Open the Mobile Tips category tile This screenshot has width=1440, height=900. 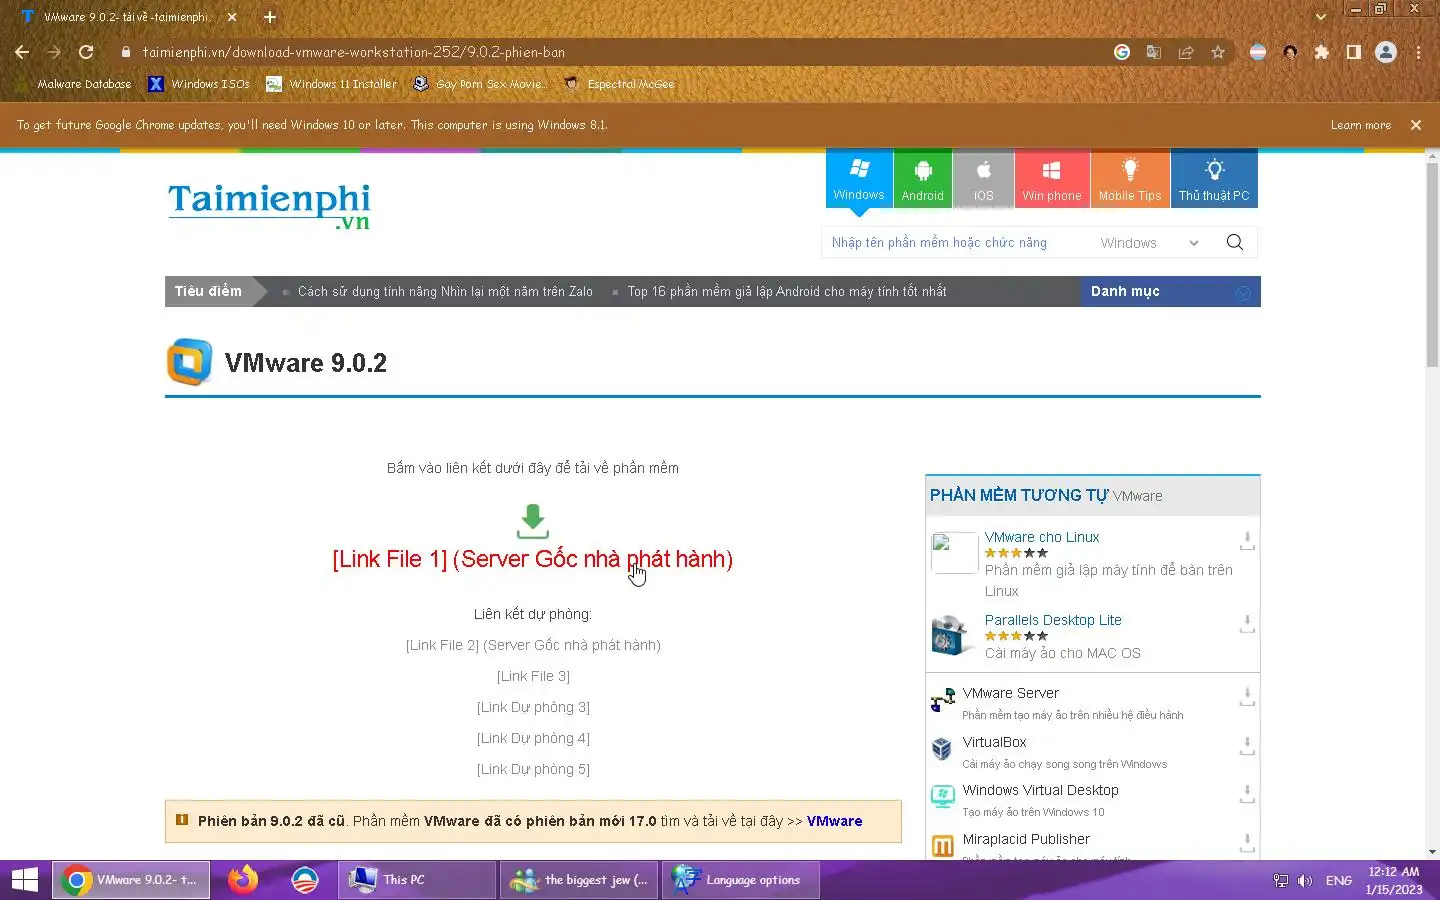[x=1130, y=180]
